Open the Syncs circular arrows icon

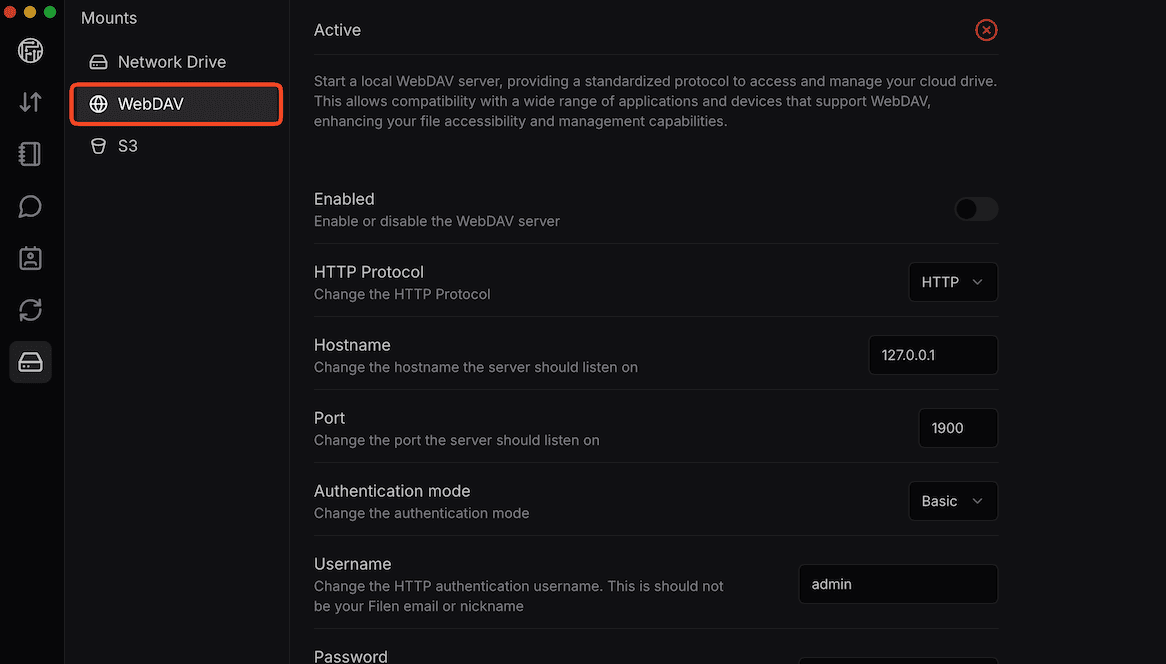30,310
